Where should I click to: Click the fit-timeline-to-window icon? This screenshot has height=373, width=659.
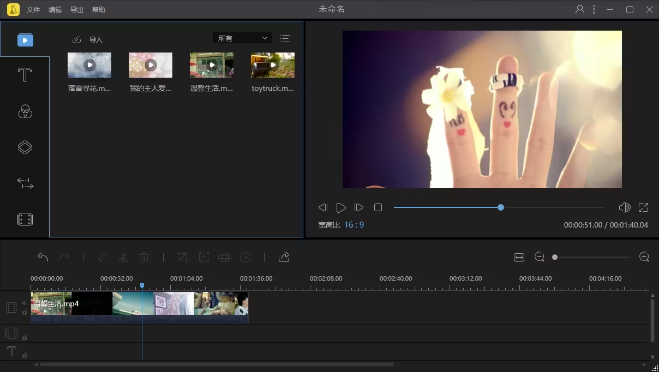pyautogui.click(x=519, y=257)
